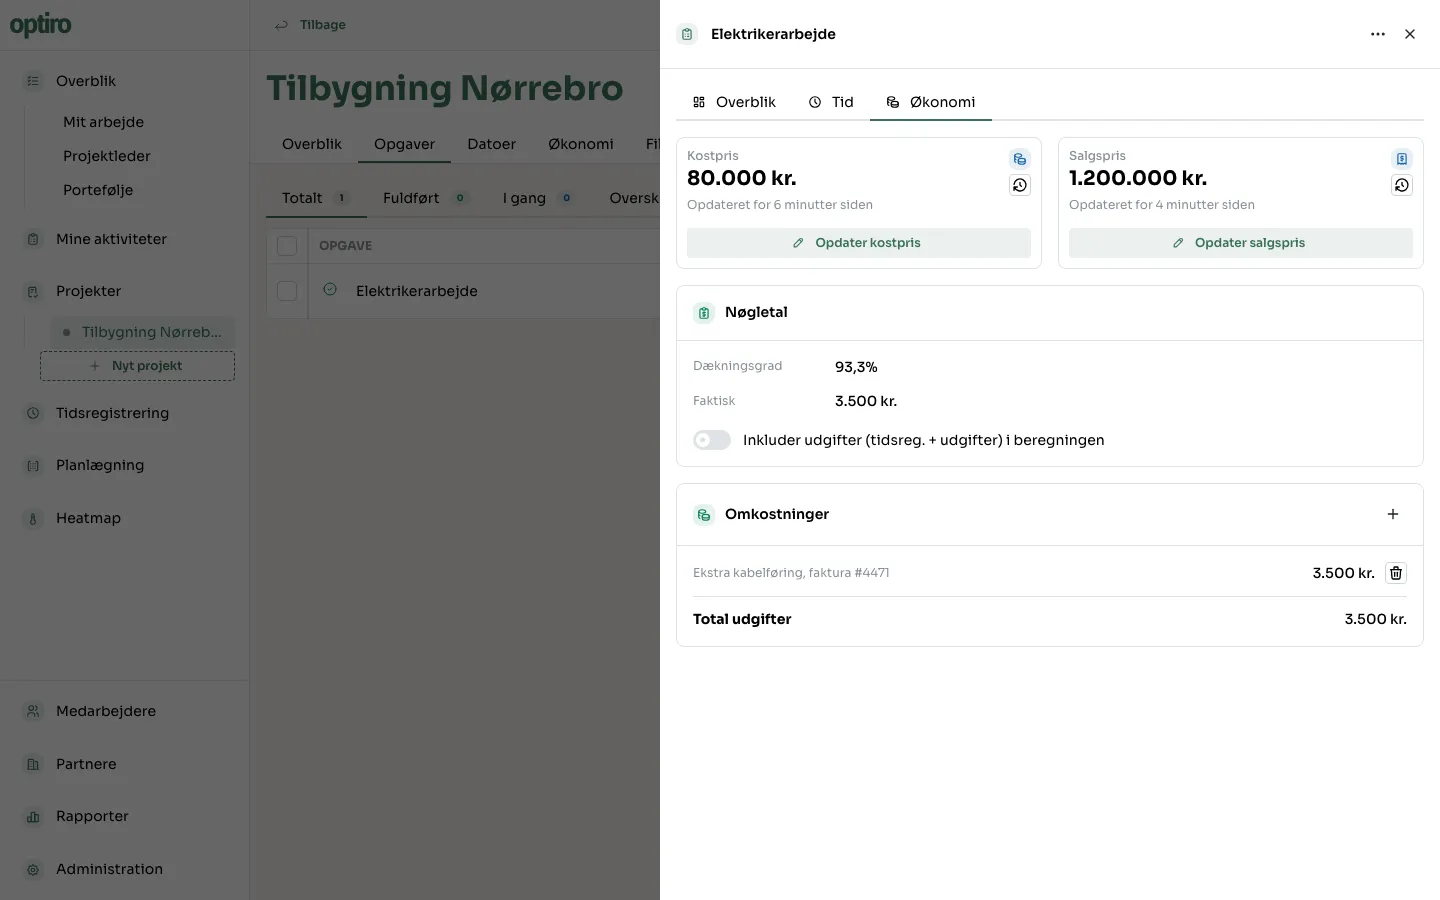Click the Rapporter chart icon
Image resolution: width=1440 pixels, height=900 pixels.
[x=33, y=817]
